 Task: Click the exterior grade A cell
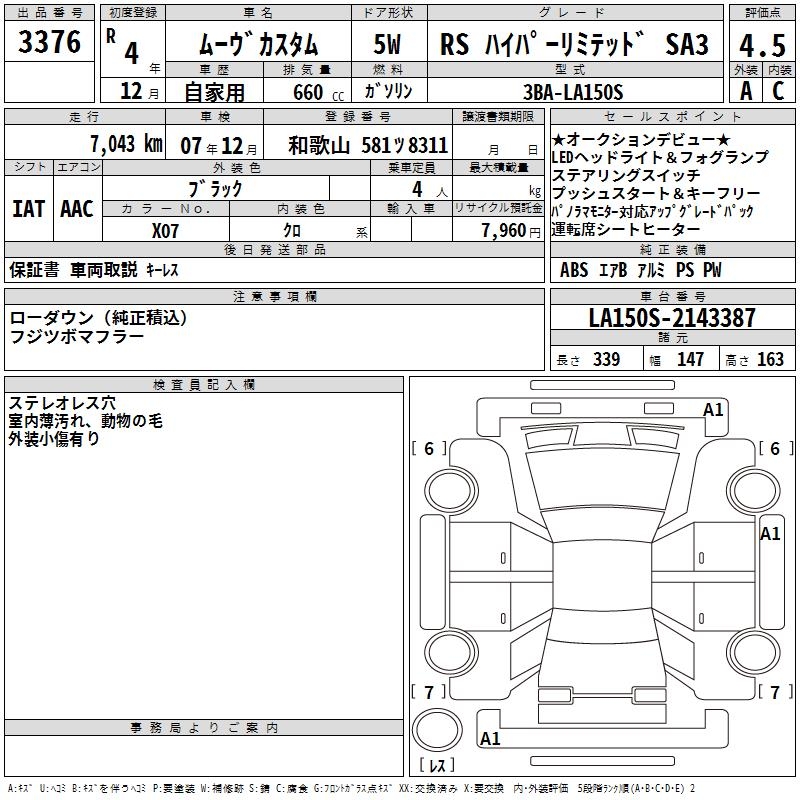[745, 90]
